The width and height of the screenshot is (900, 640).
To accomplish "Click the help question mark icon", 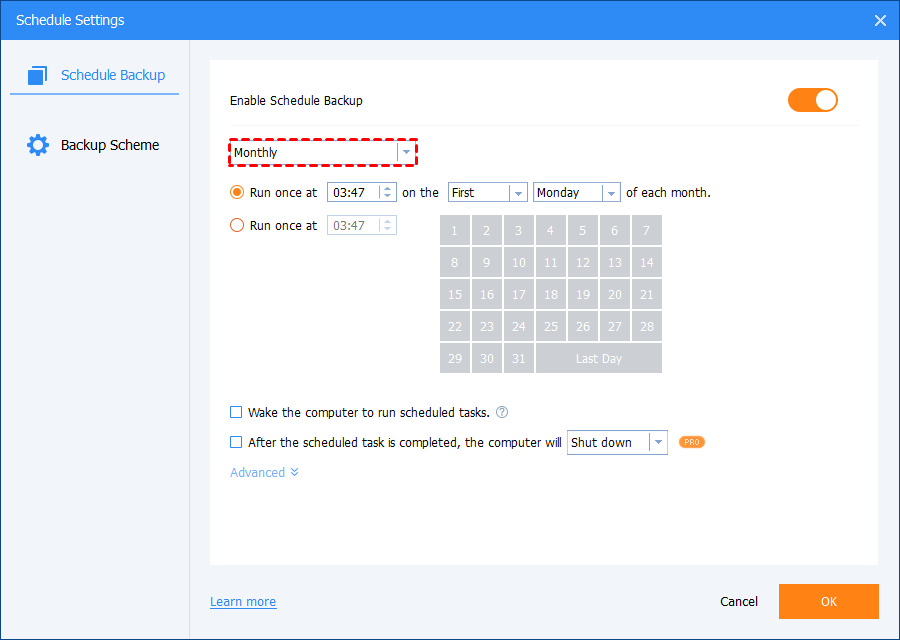I will (x=502, y=412).
